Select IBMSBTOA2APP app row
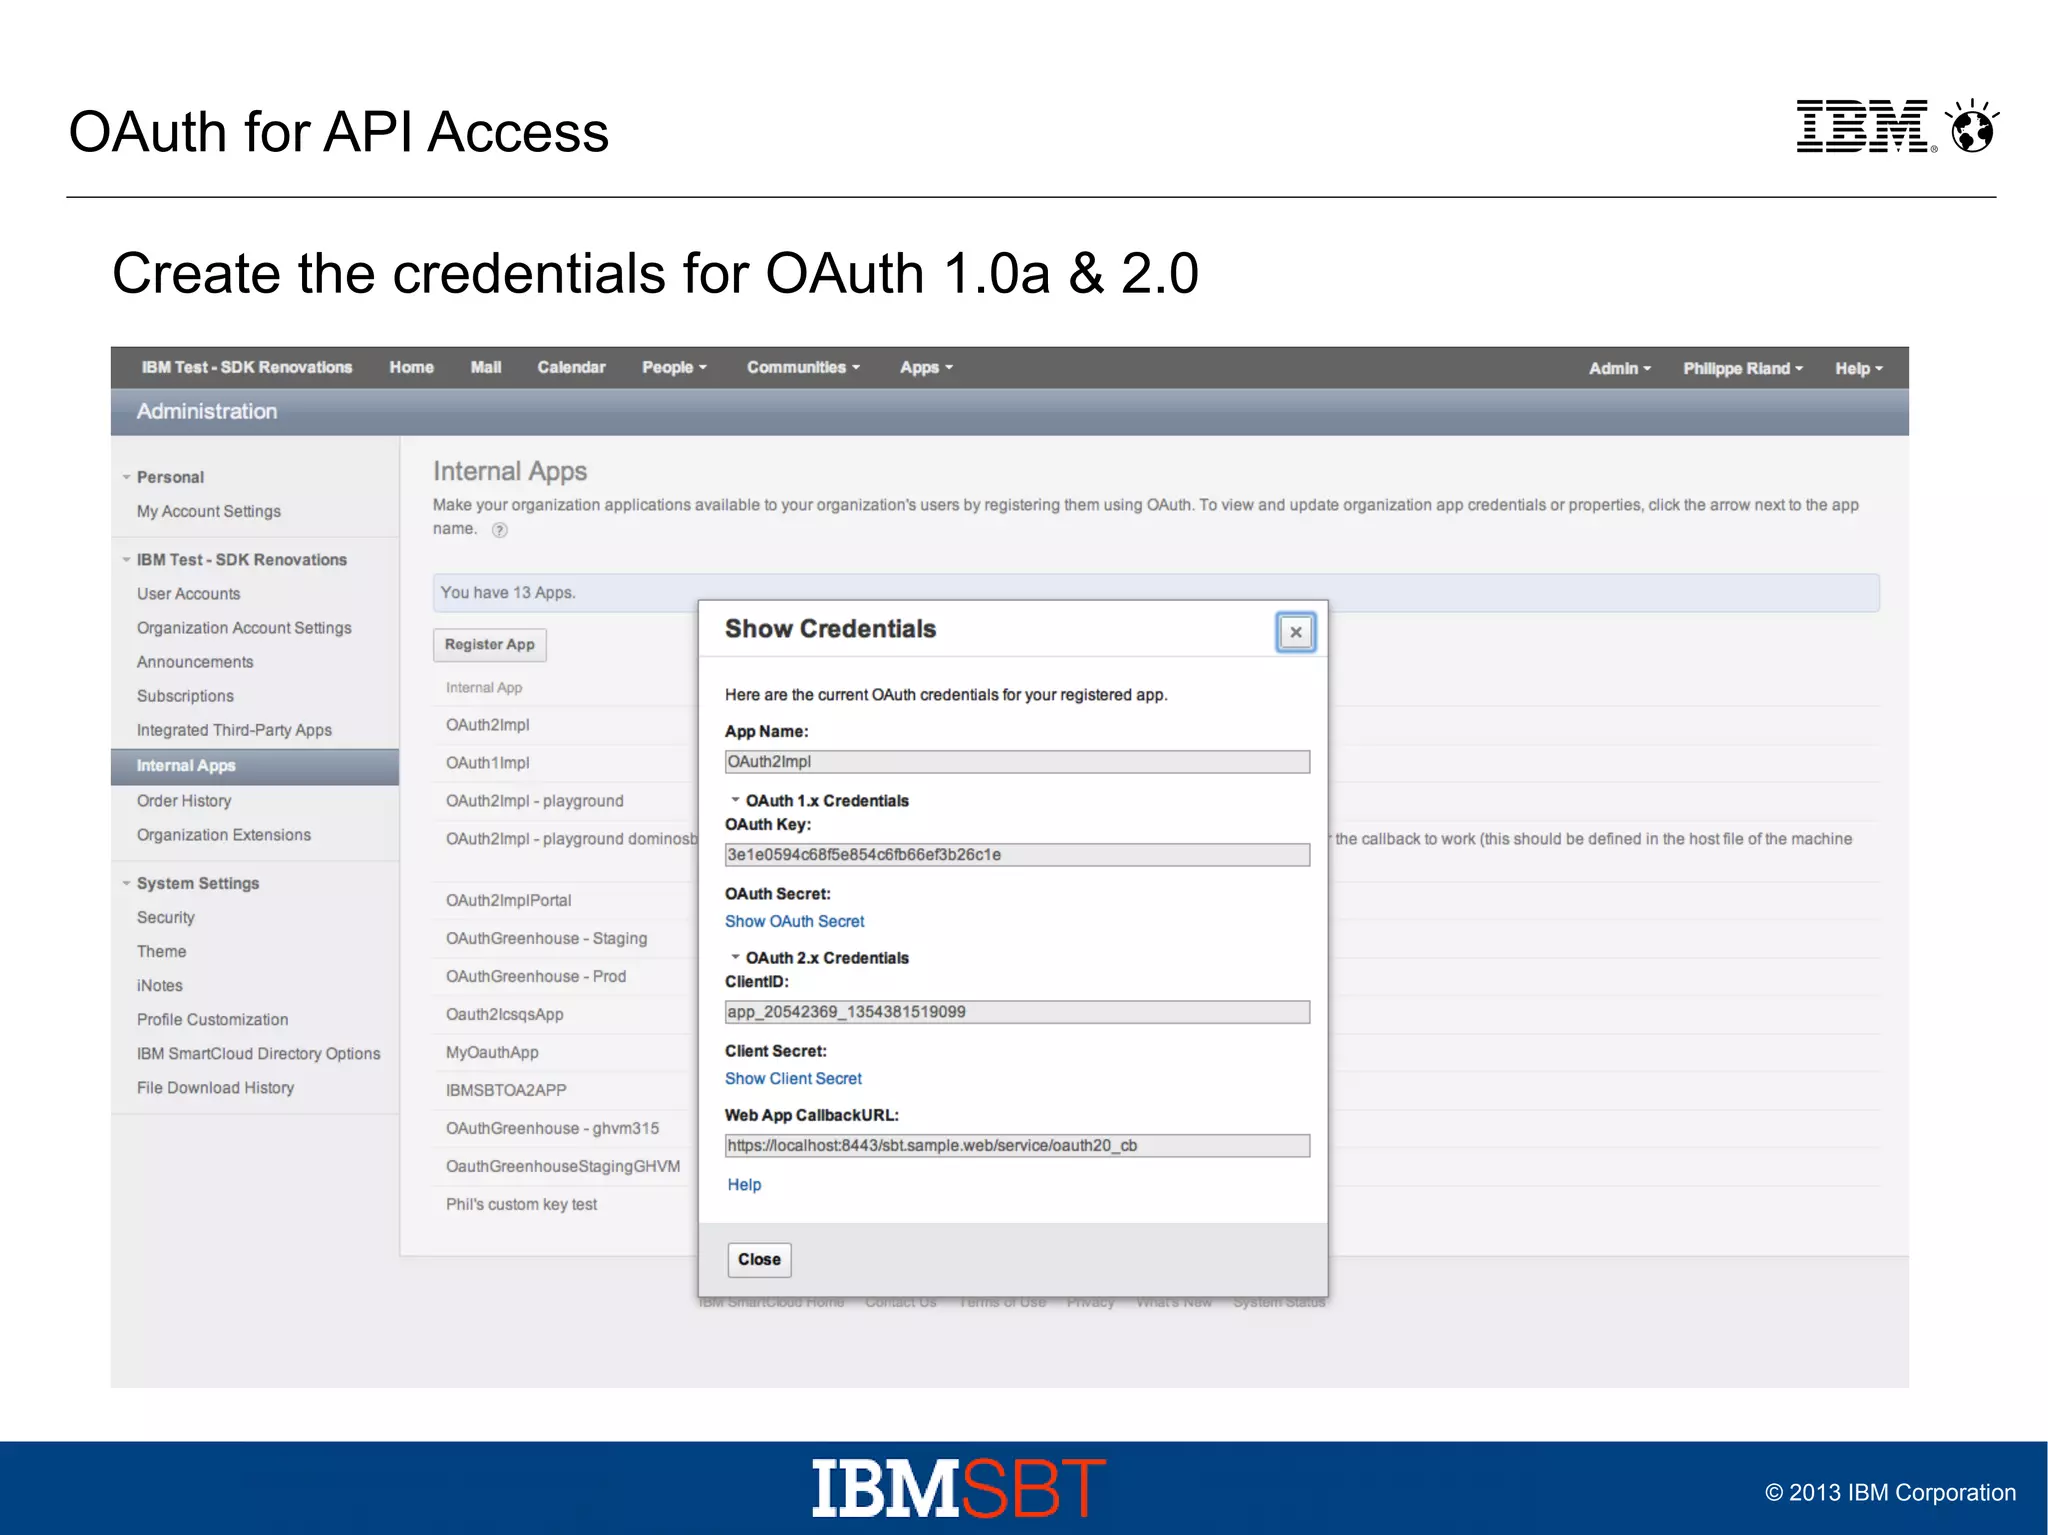This screenshot has width=2048, height=1535. point(506,1090)
